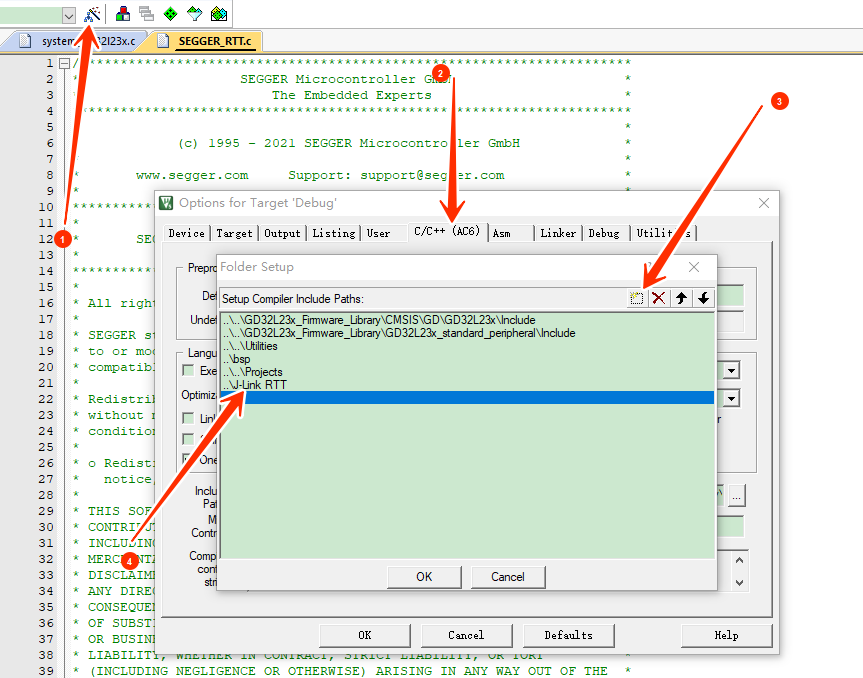This screenshot has height=678, width=863.
Task: Click Cancel in Options for Target dialog
Action: click(466, 636)
